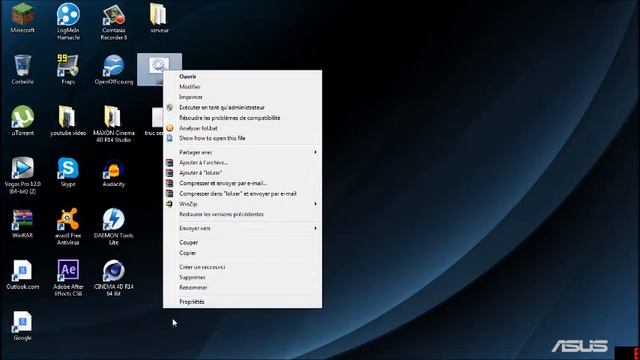This screenshot has height=360, width=640.
Task: Select the DAEMON Tools Lite shortcut
Action: pyautogui.click(x=114, y=227)
